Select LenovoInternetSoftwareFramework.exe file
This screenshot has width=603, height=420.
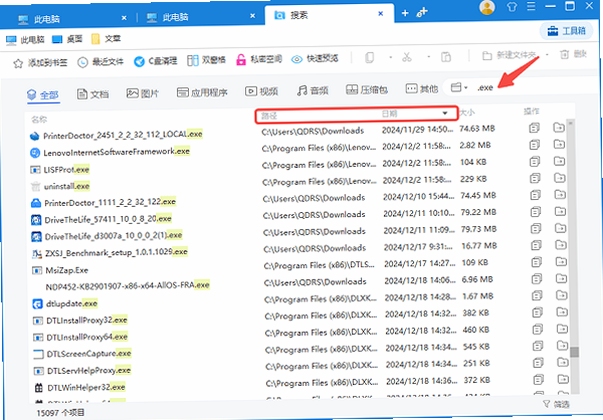tap(117, 152)
